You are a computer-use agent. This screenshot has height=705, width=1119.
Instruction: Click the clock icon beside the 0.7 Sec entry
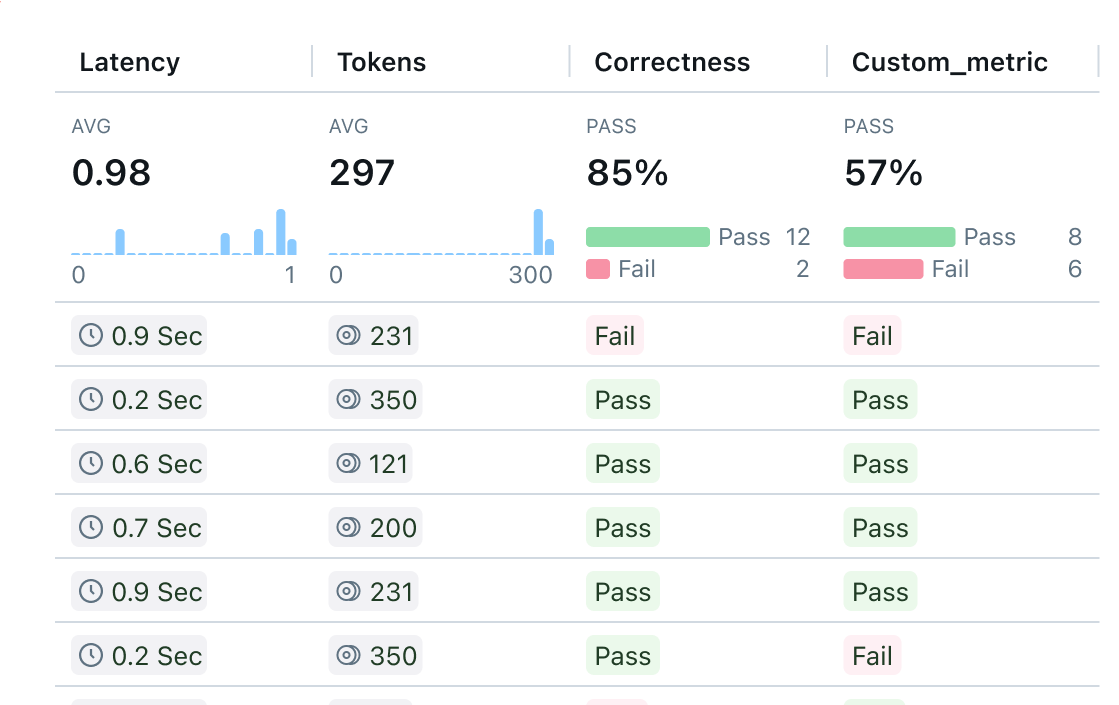tap(90, 527)
